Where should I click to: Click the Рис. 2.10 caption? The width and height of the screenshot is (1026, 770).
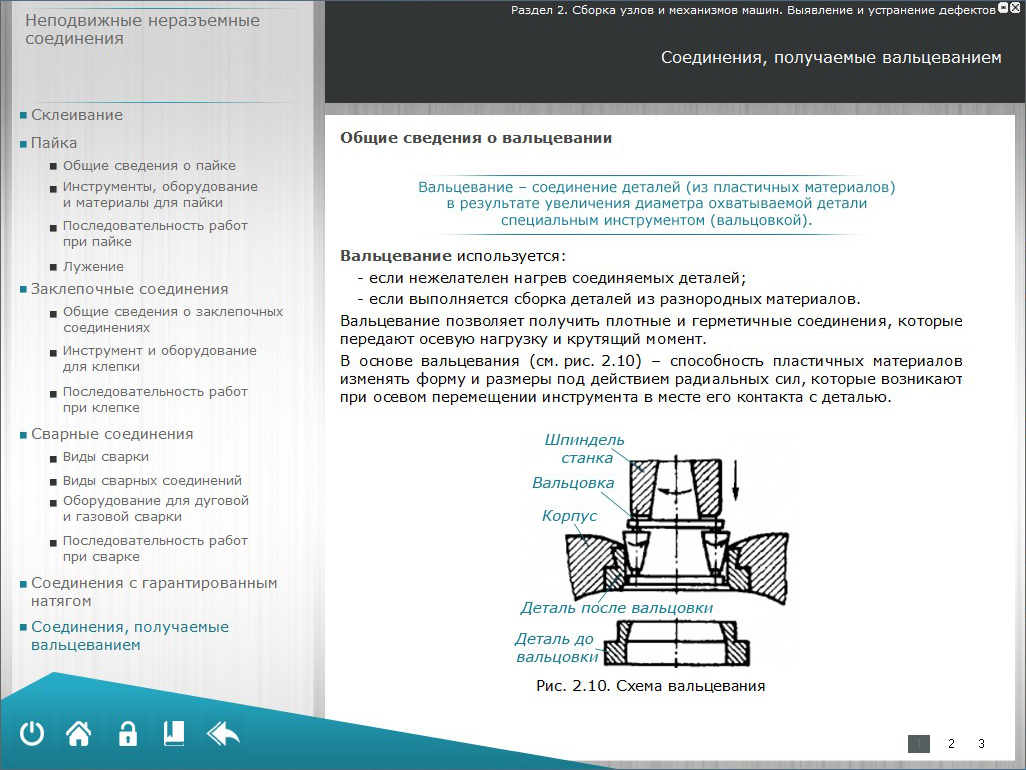650,686
